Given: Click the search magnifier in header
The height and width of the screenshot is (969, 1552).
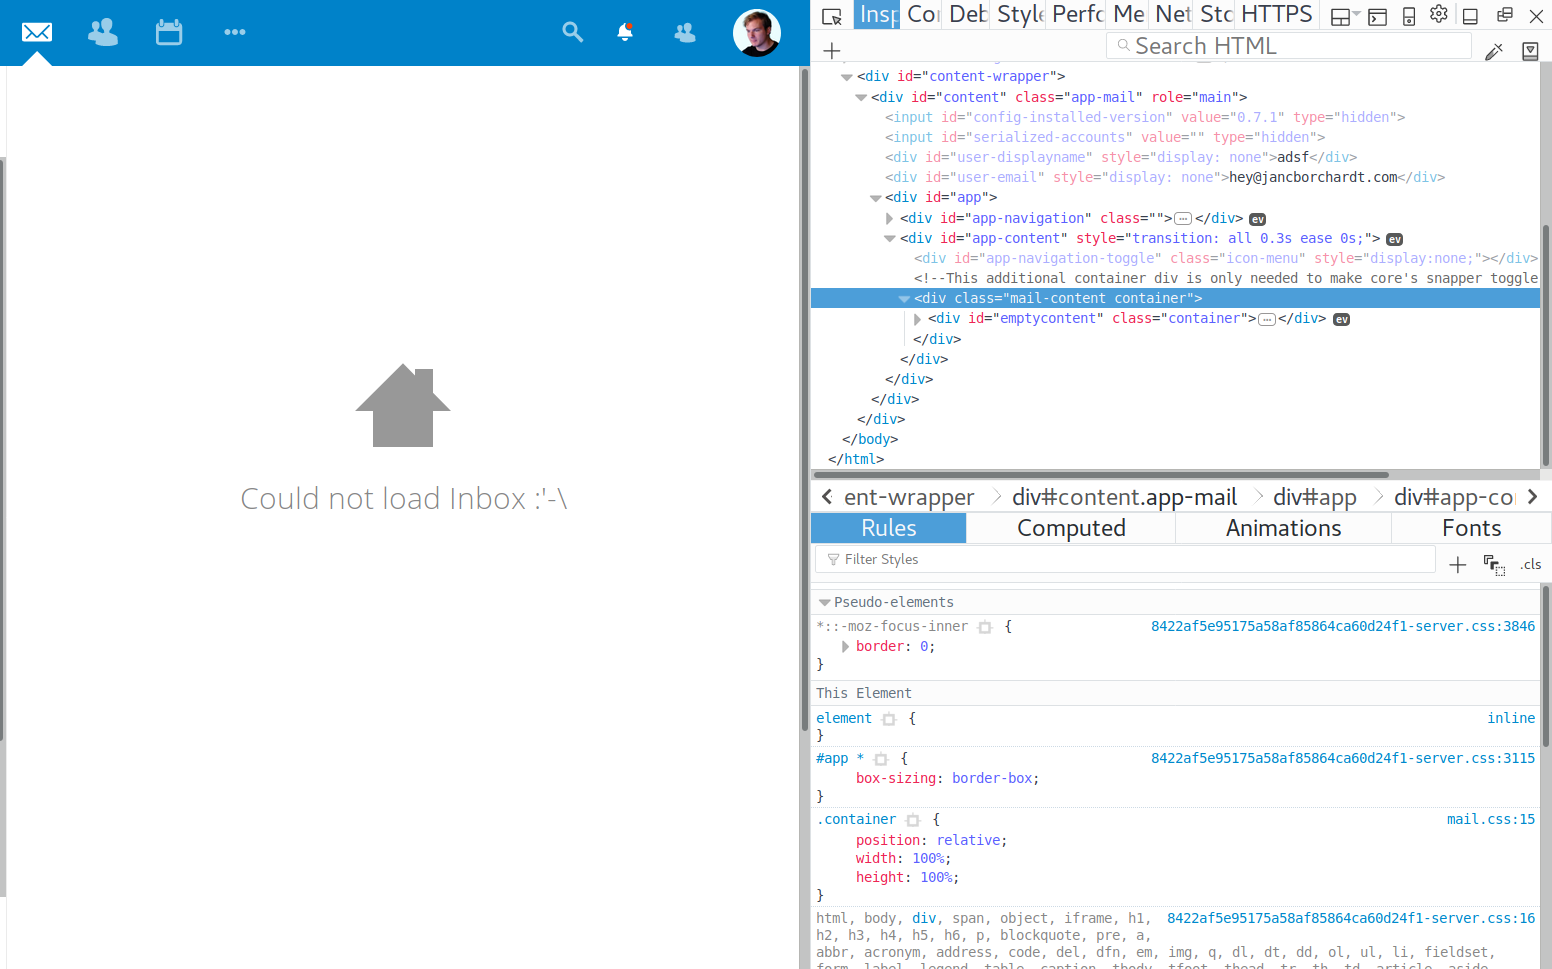Looking at the screenshot, I should [572, 32].
